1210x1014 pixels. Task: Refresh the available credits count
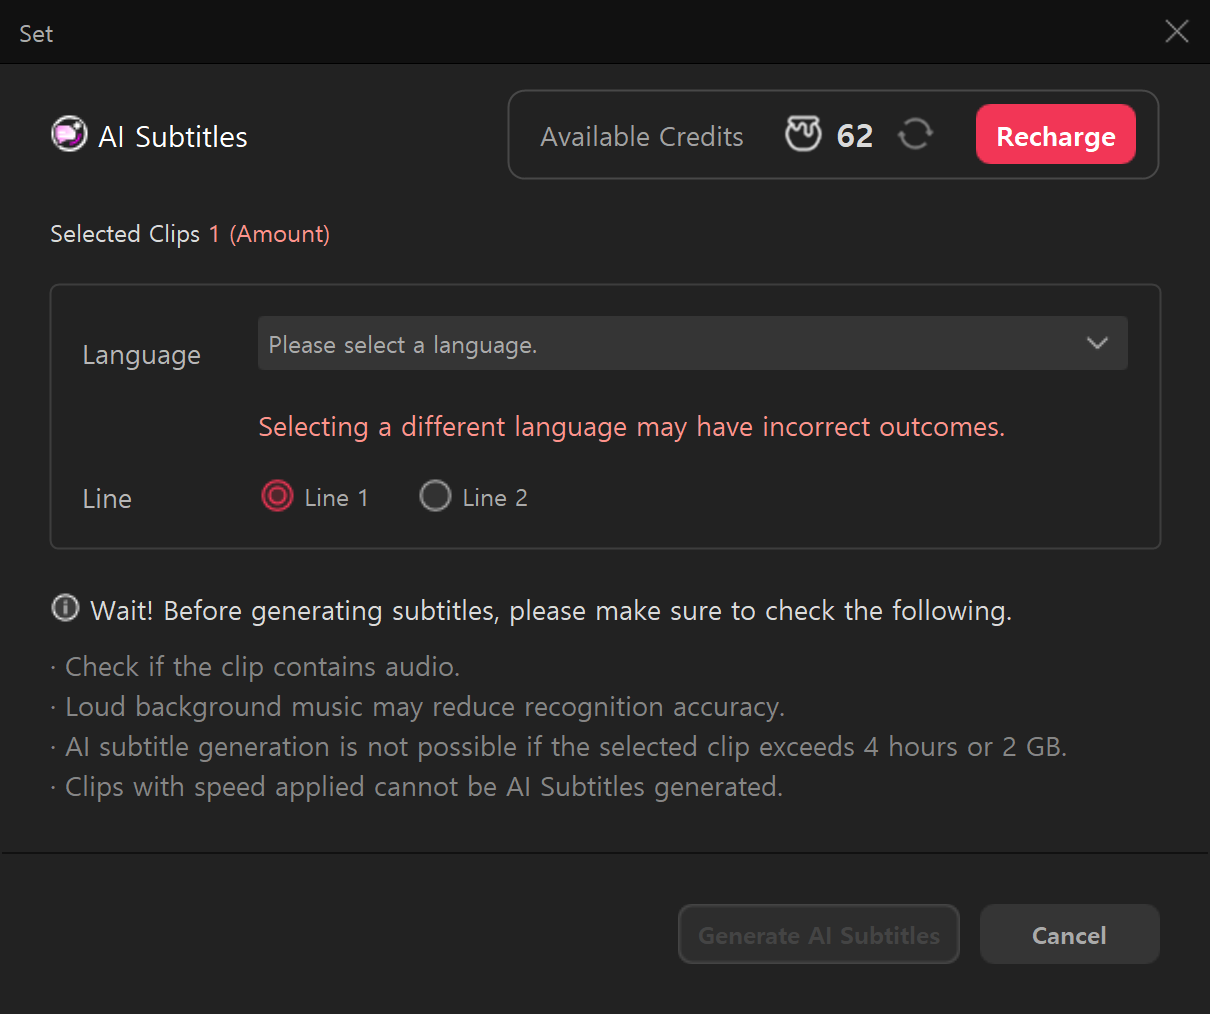tap(915, 134)
